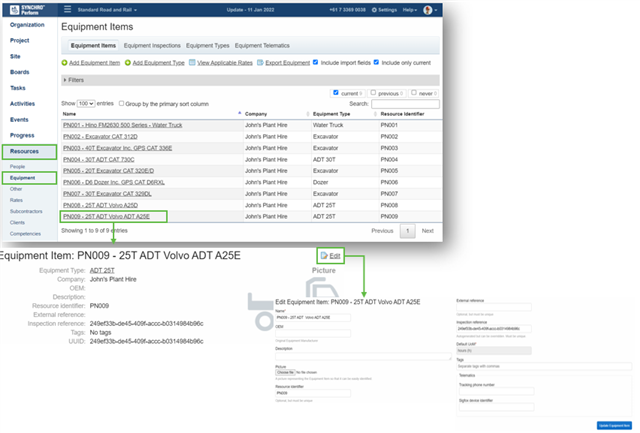
Task: Switch to the Equipment Types tab
Action: (208, 46)
